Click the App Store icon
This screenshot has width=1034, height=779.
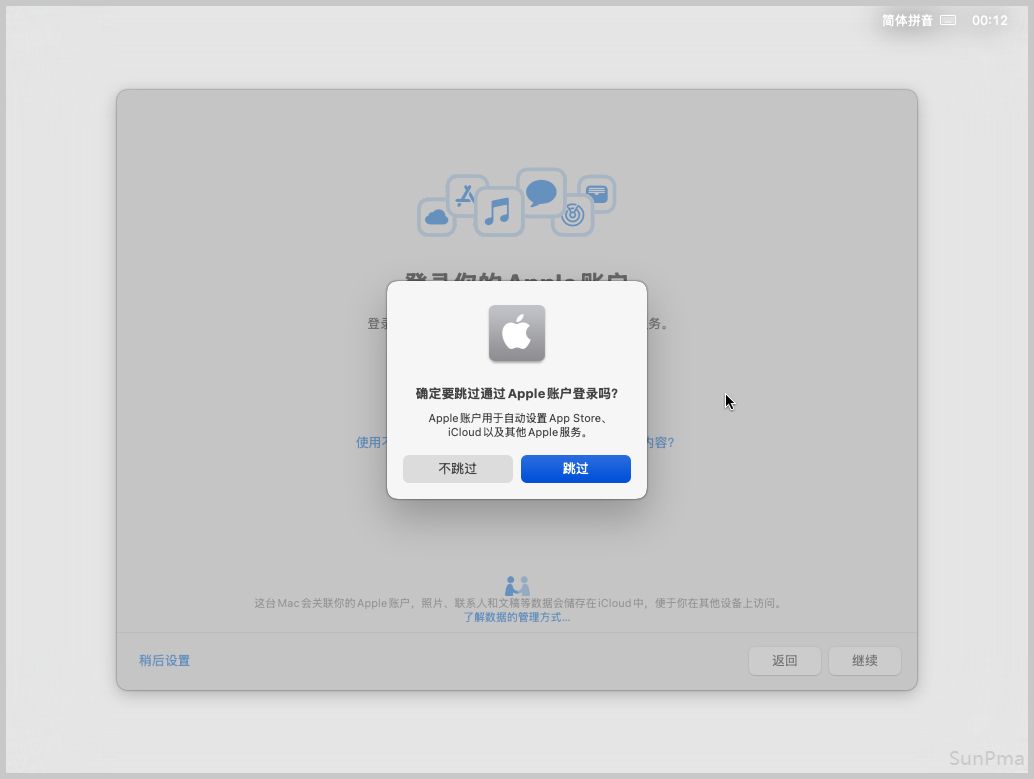(465, 195)
